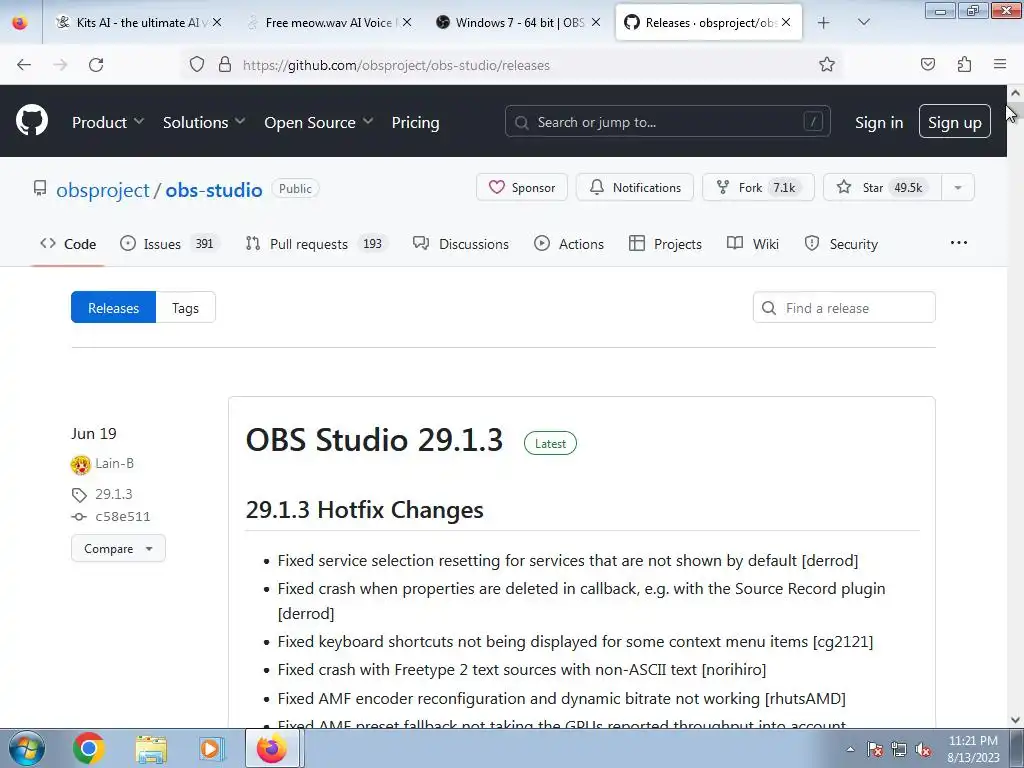Select the Releases button
Screen dimensions: 1024x768
click(x=114, y=308)
